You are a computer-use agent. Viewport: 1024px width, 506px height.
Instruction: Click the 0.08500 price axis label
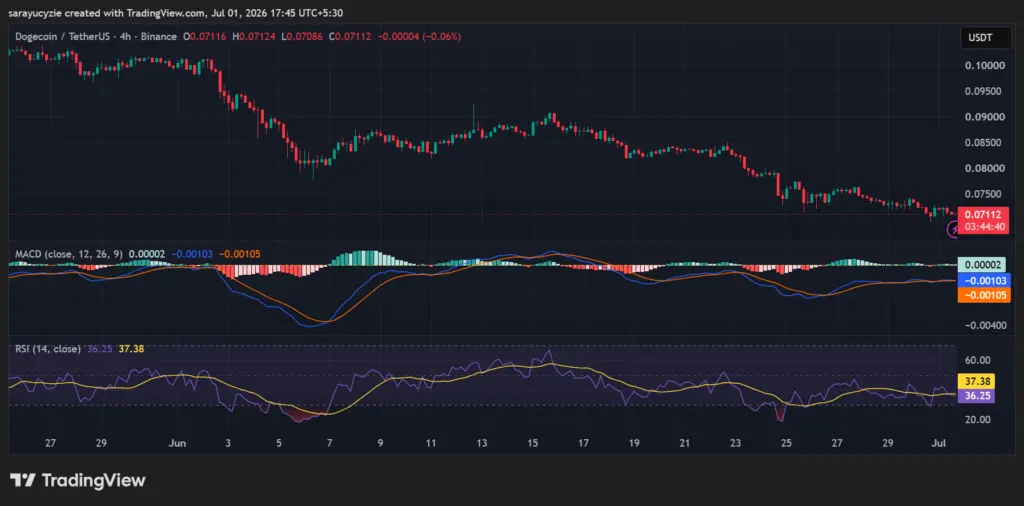tap(982, 142)
